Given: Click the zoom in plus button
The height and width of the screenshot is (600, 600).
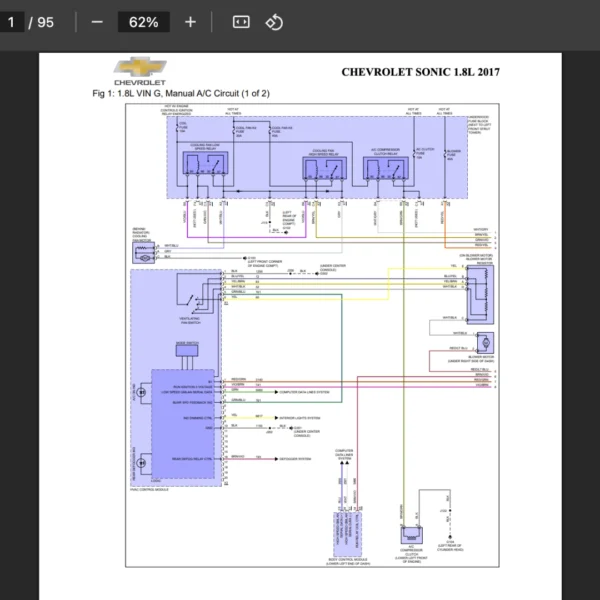Looking at the screenshot, I should 191,22.
